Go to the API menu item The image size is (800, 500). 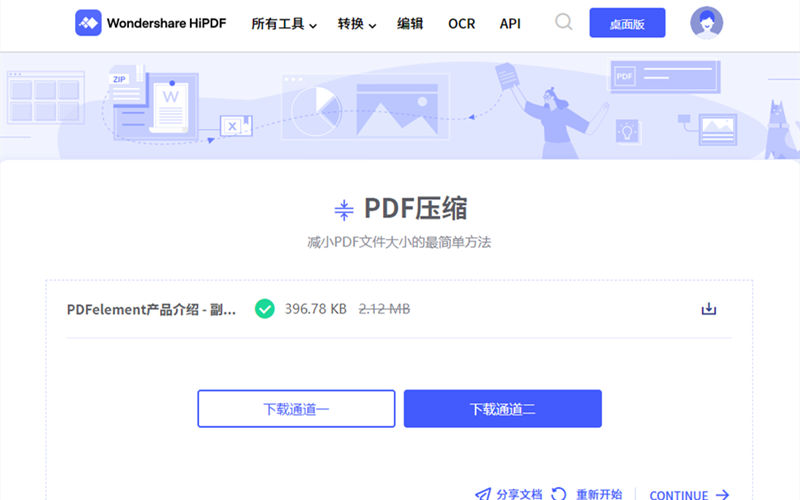pyautogui.click(x=510, y=23)
